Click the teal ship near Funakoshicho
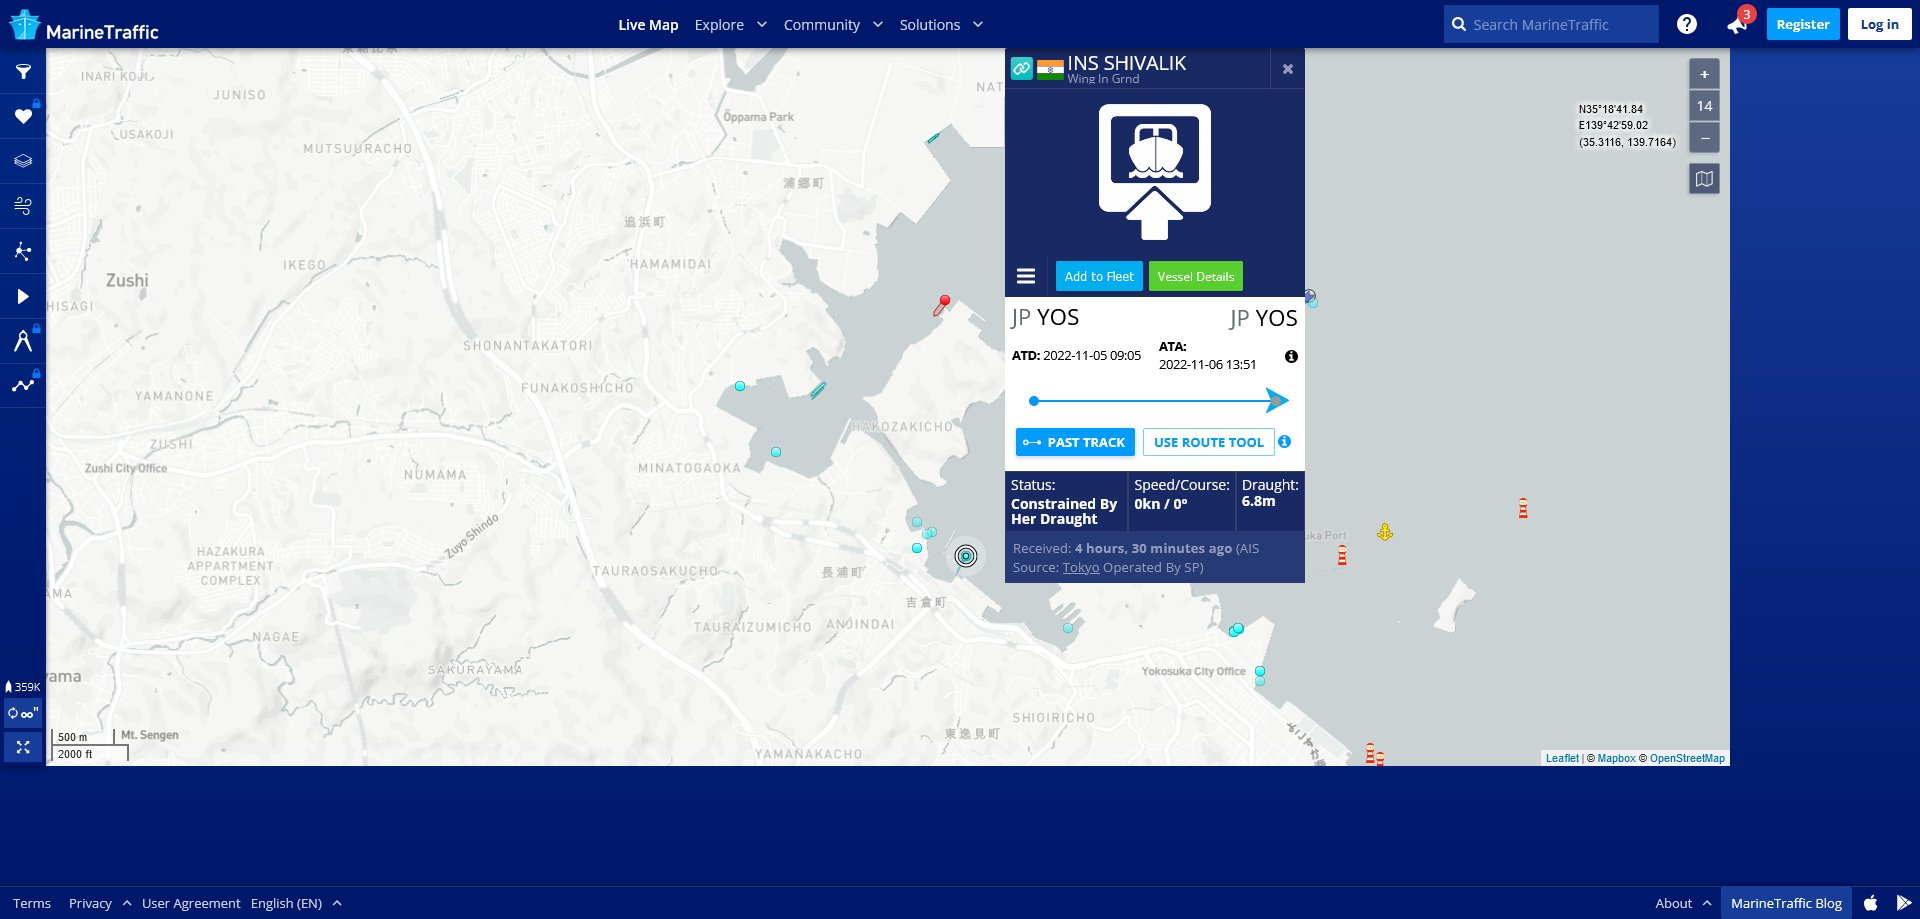This screenshot has width=1920, height=919. tap(818, 390)
